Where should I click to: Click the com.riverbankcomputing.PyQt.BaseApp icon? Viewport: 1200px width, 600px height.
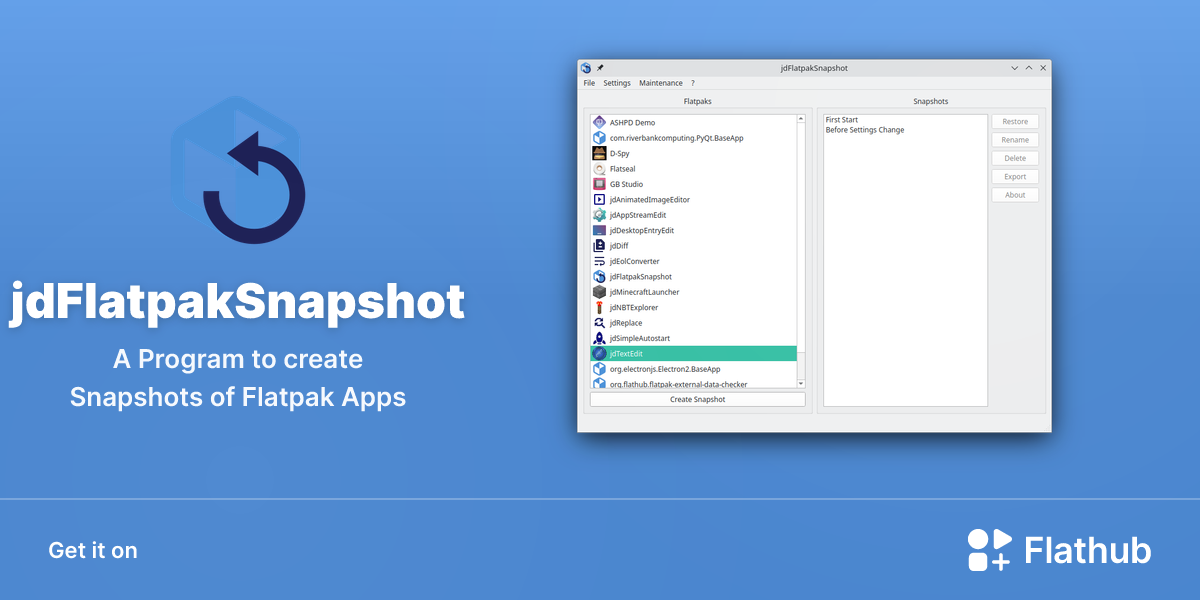(x=599, y=138)
